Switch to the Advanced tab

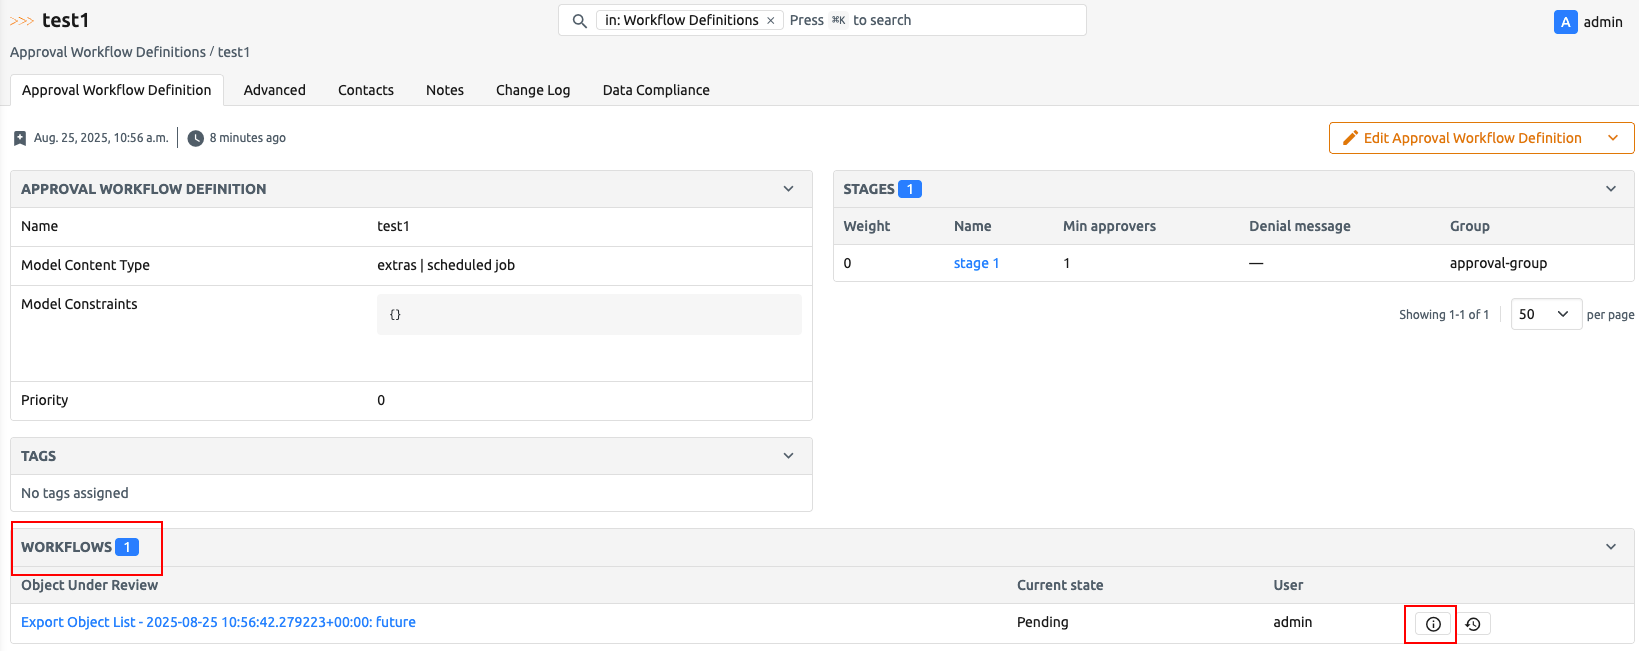click(274, 90)
